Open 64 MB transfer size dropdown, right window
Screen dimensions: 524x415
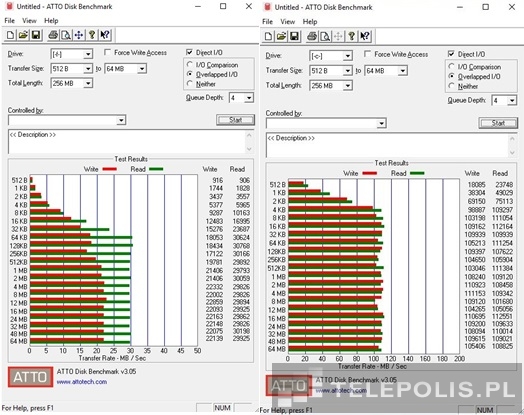[402, 71]
